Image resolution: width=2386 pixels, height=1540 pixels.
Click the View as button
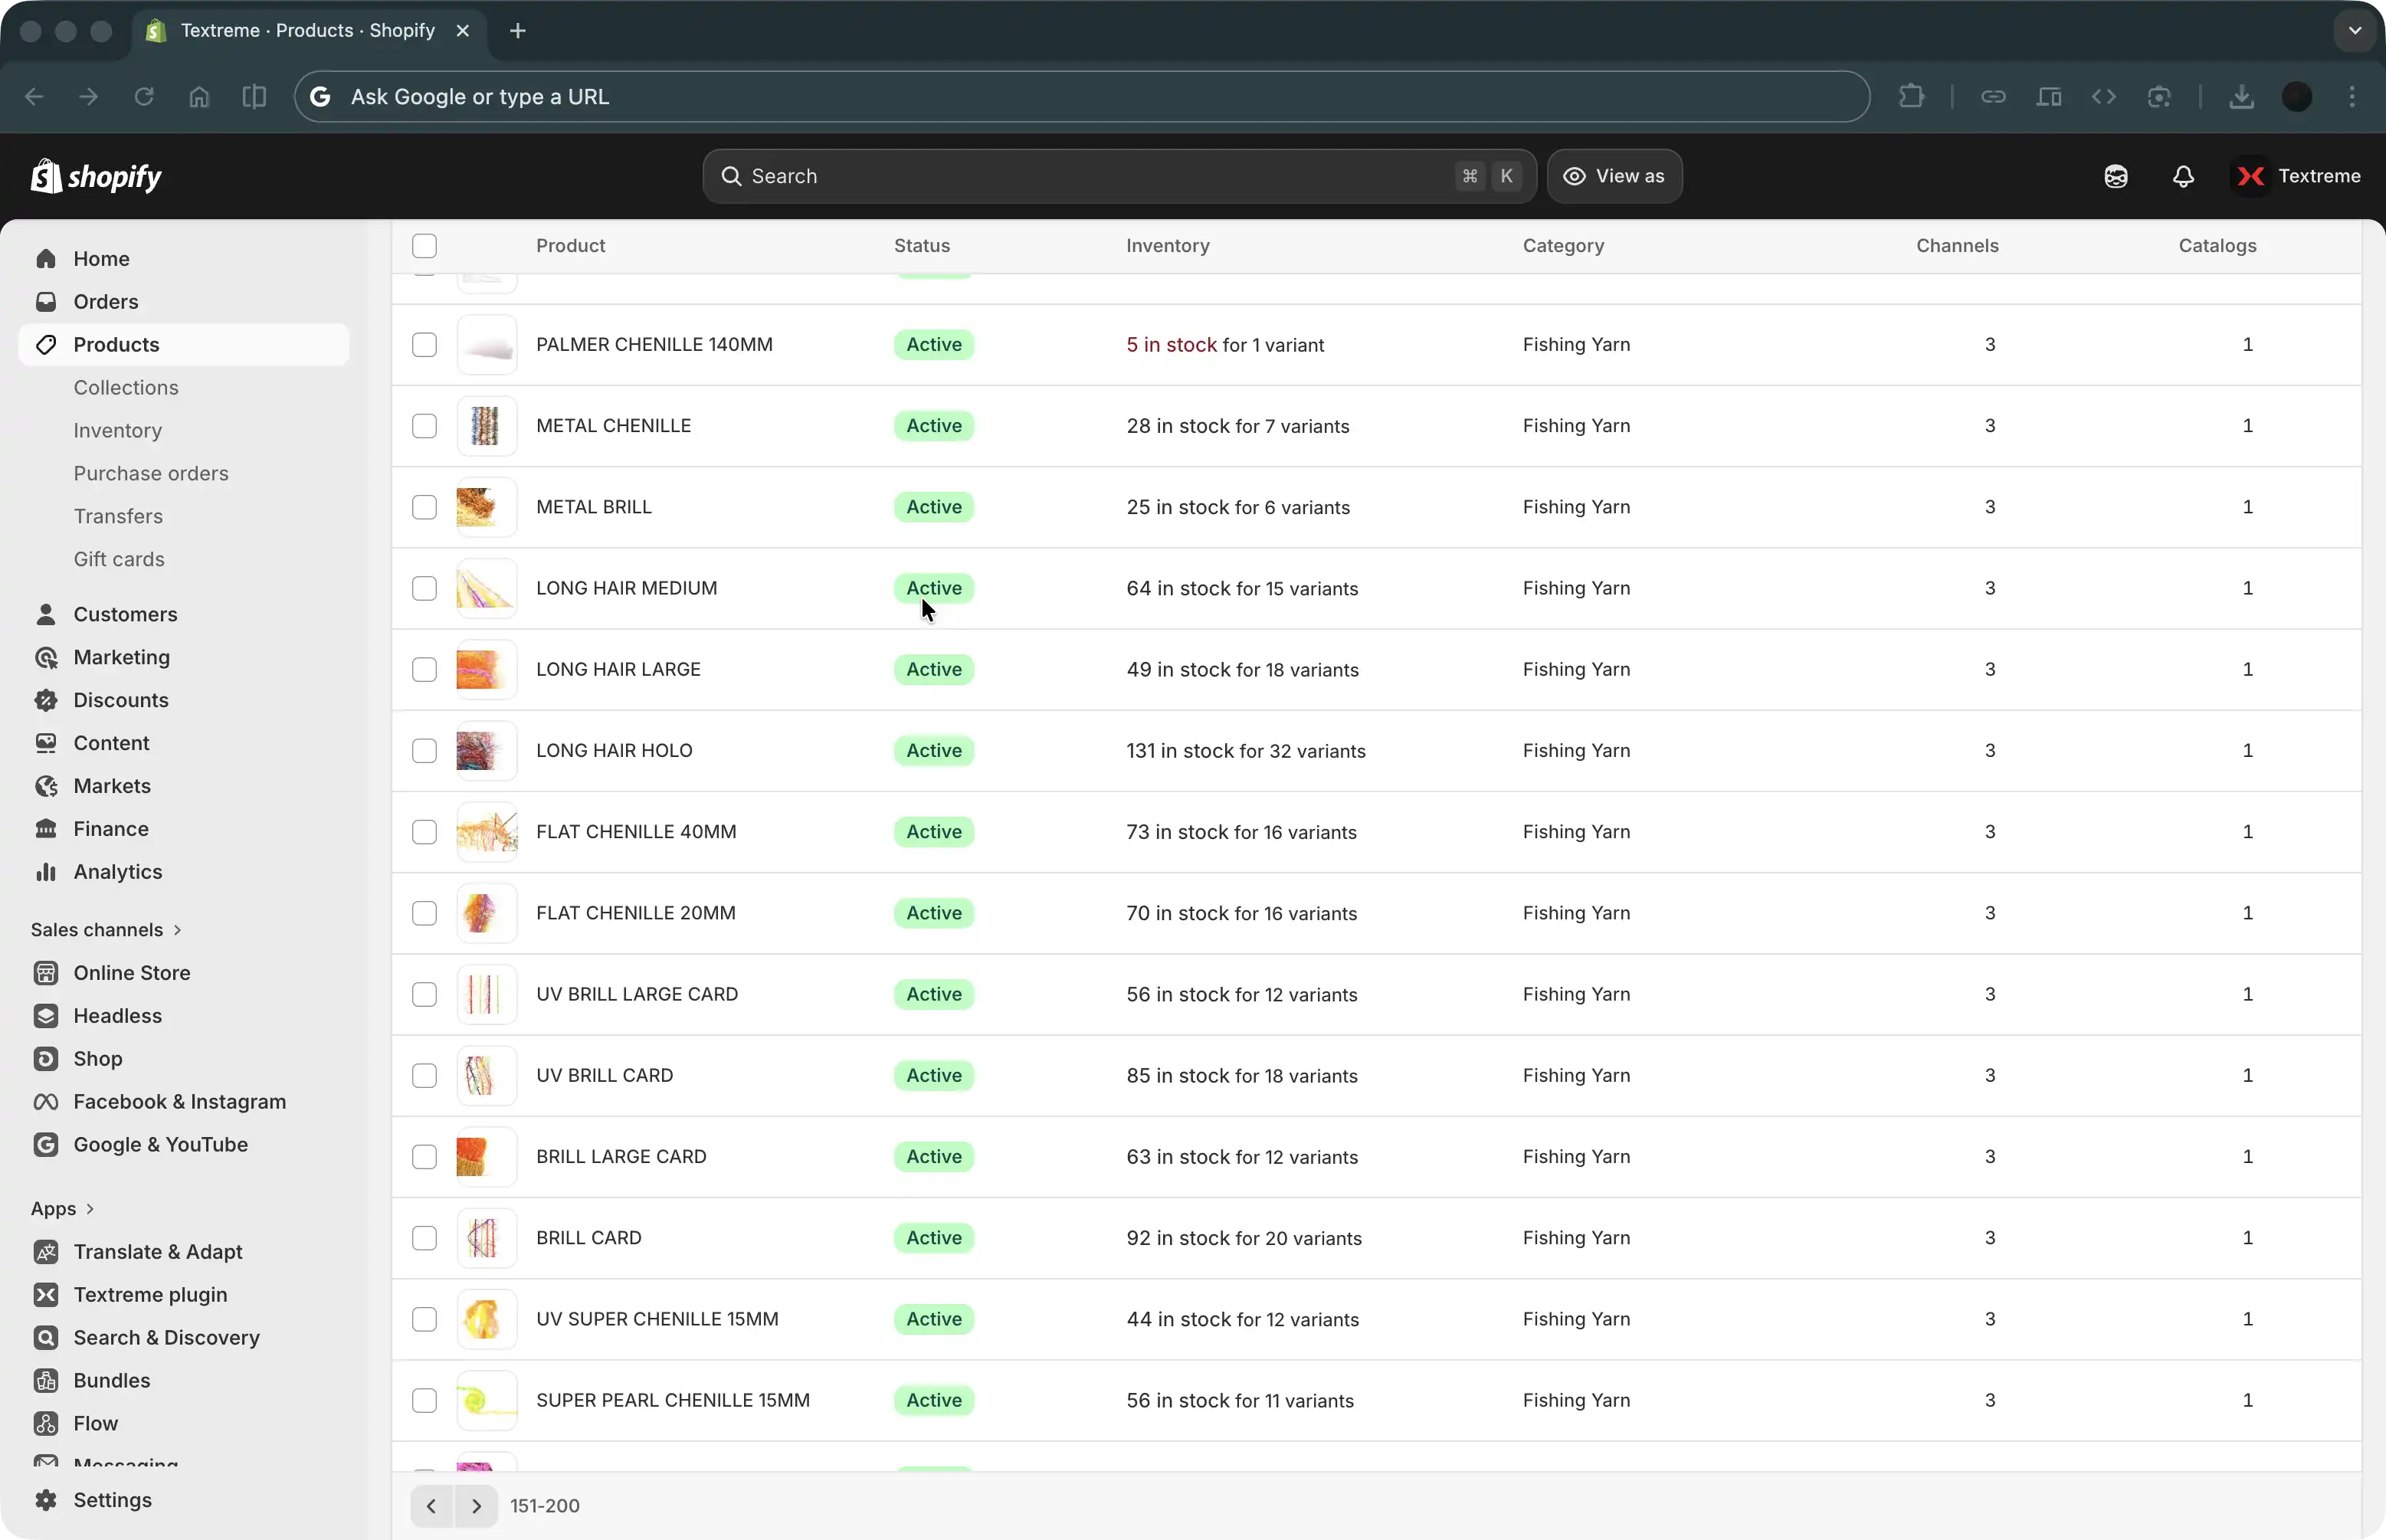point(1614,176)
